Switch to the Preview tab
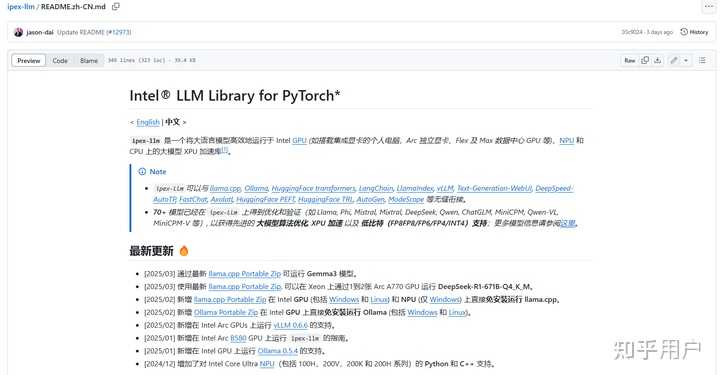This screenshot has height=375, width=720. coord(29,61)
